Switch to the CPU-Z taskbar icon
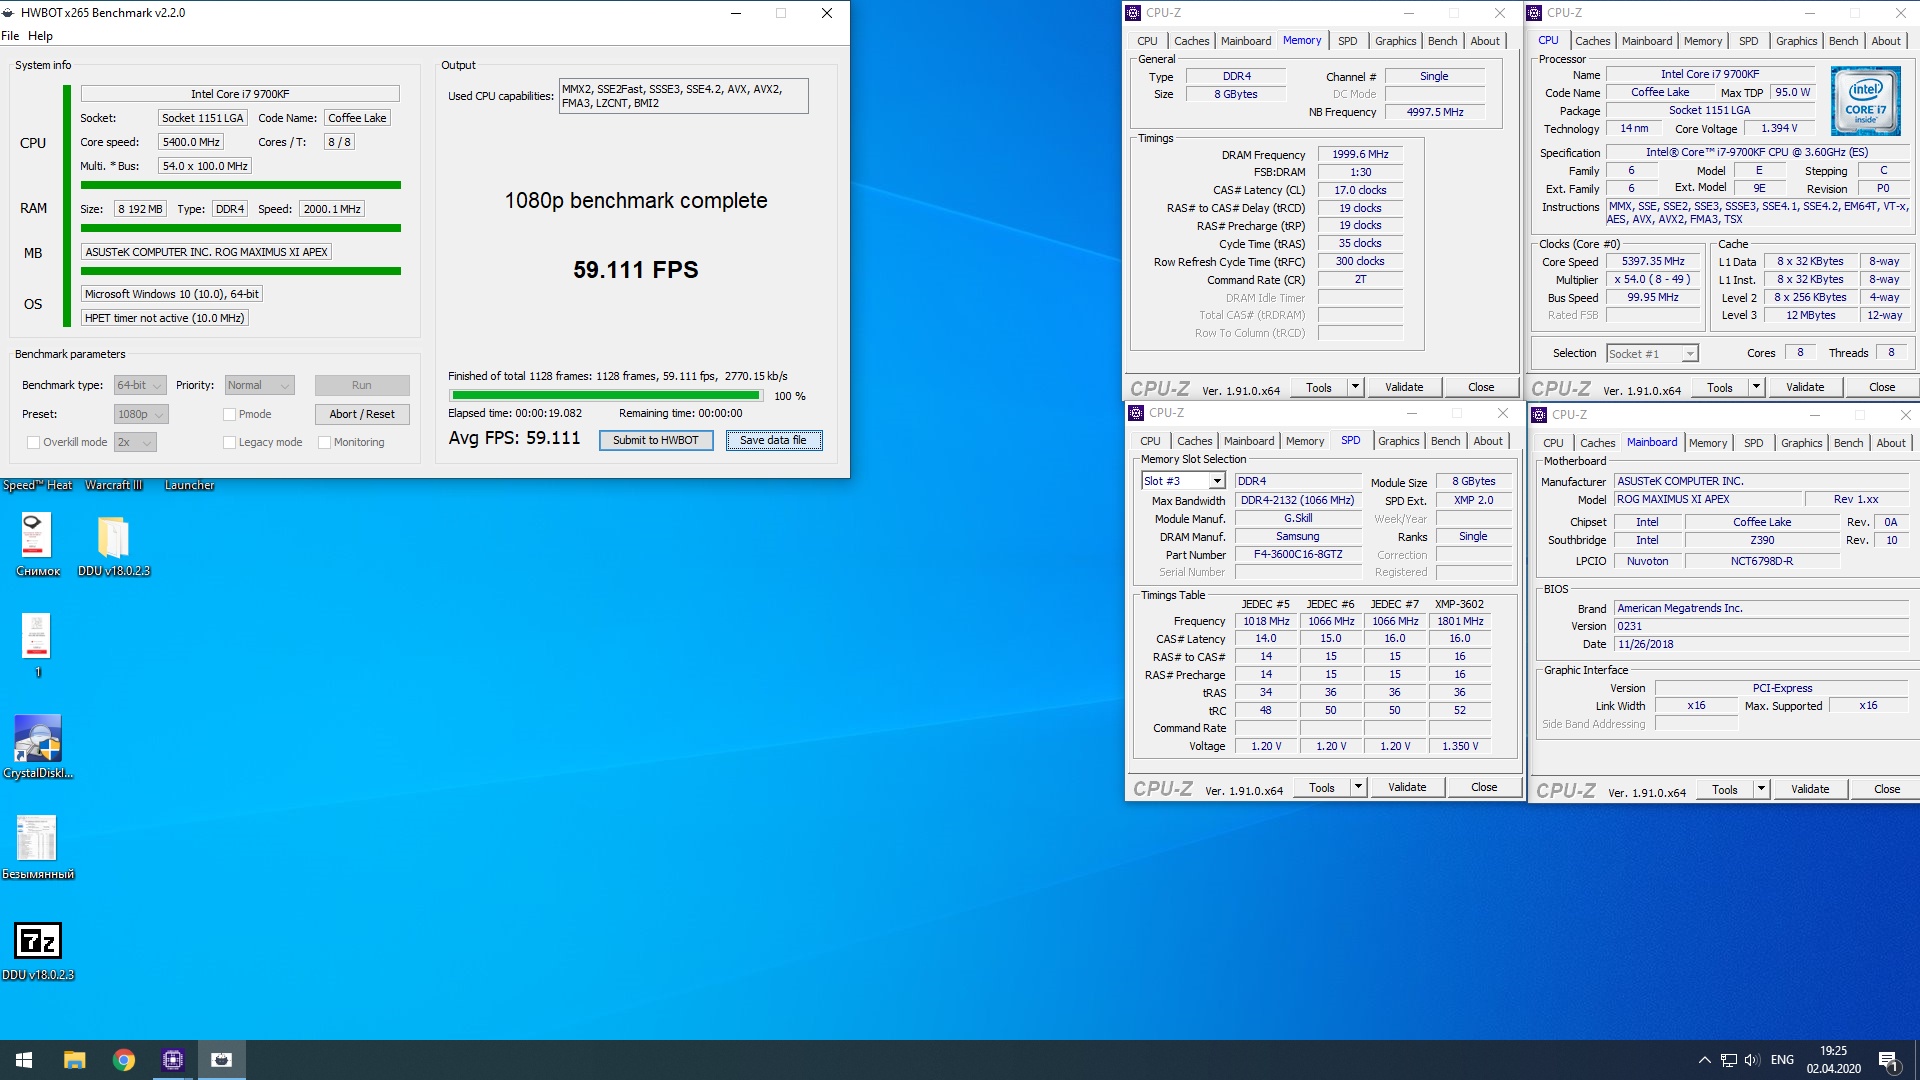The height and width of the screenshot is (1080, 1920). [173, 1060]
